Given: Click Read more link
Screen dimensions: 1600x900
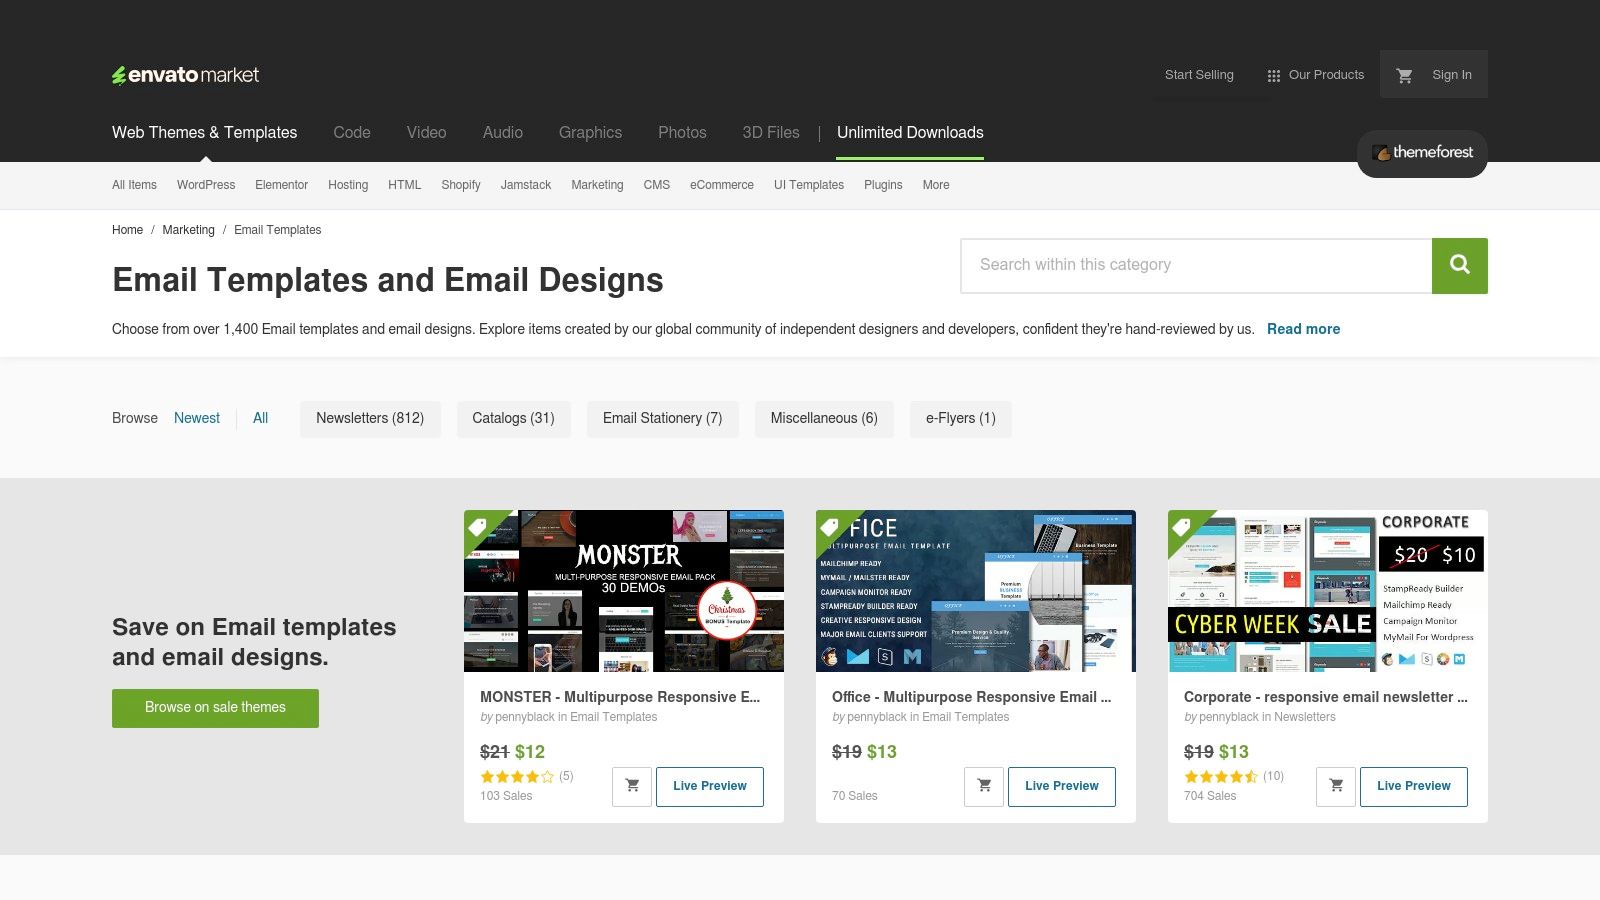Looking at the screenshot, I should click(1303, 329).
